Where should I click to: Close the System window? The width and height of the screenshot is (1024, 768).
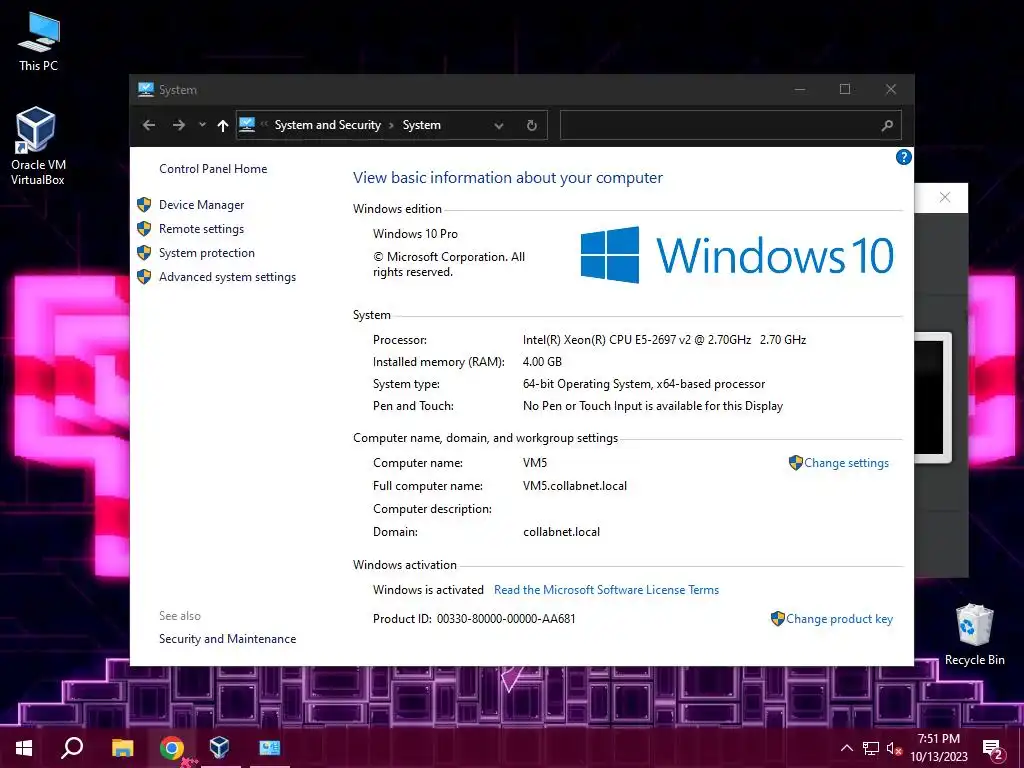click(891, 89)
